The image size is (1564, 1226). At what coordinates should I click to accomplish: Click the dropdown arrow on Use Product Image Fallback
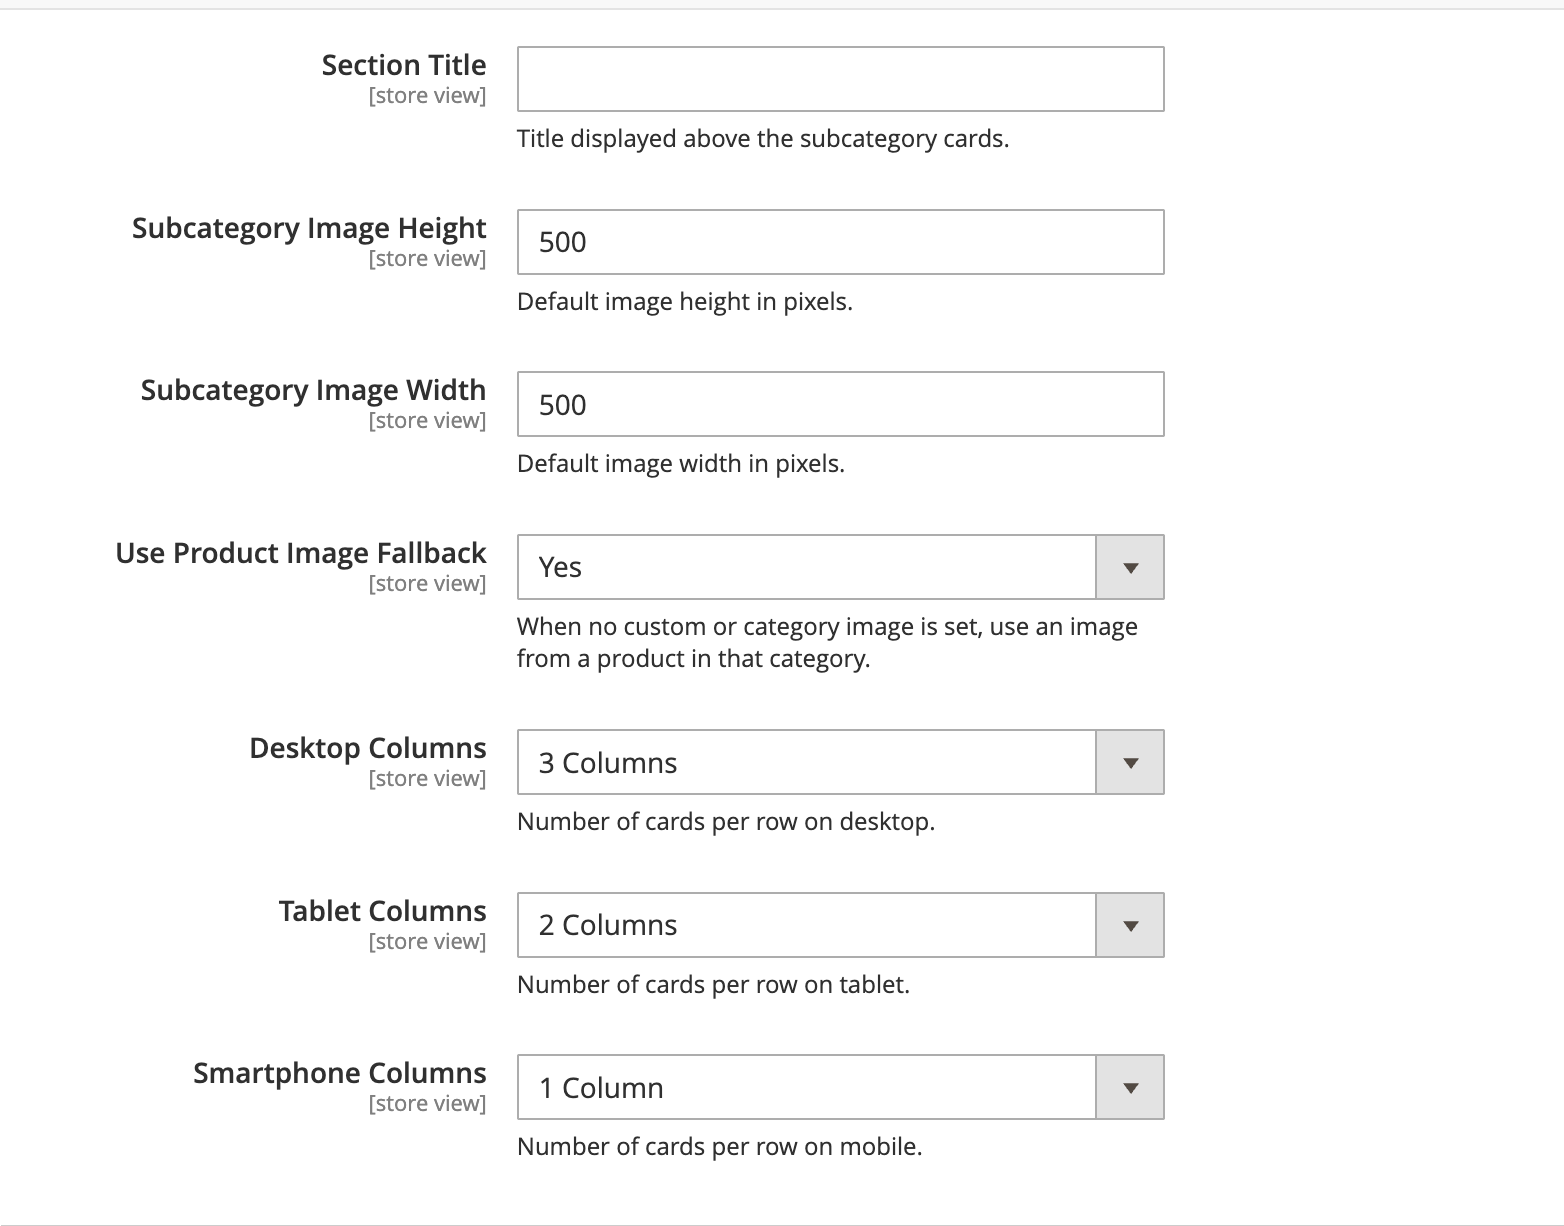click(1129, 567)
